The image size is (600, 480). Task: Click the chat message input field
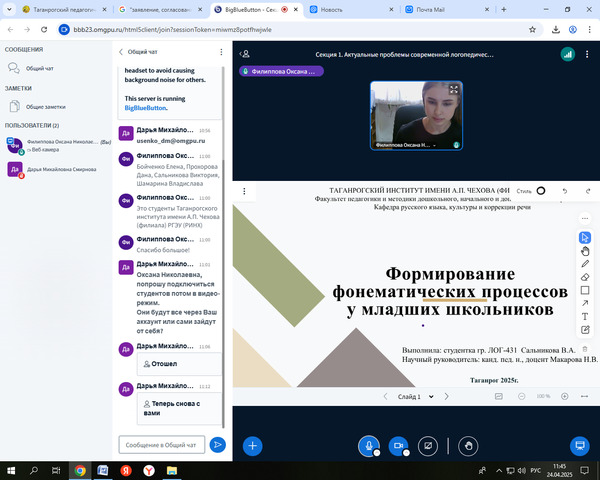(x=162, y=444)
